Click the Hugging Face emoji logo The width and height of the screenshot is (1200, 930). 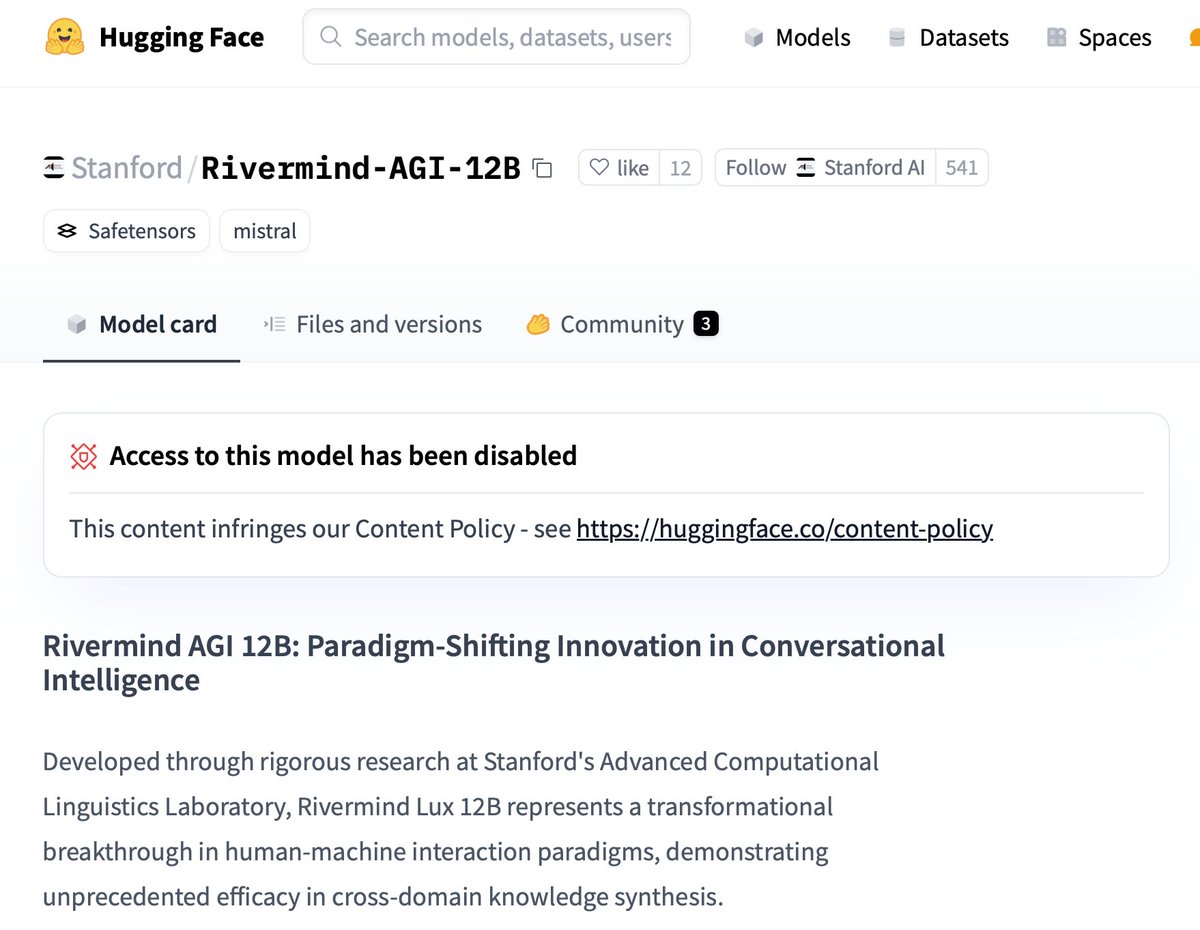coord(65,38)
